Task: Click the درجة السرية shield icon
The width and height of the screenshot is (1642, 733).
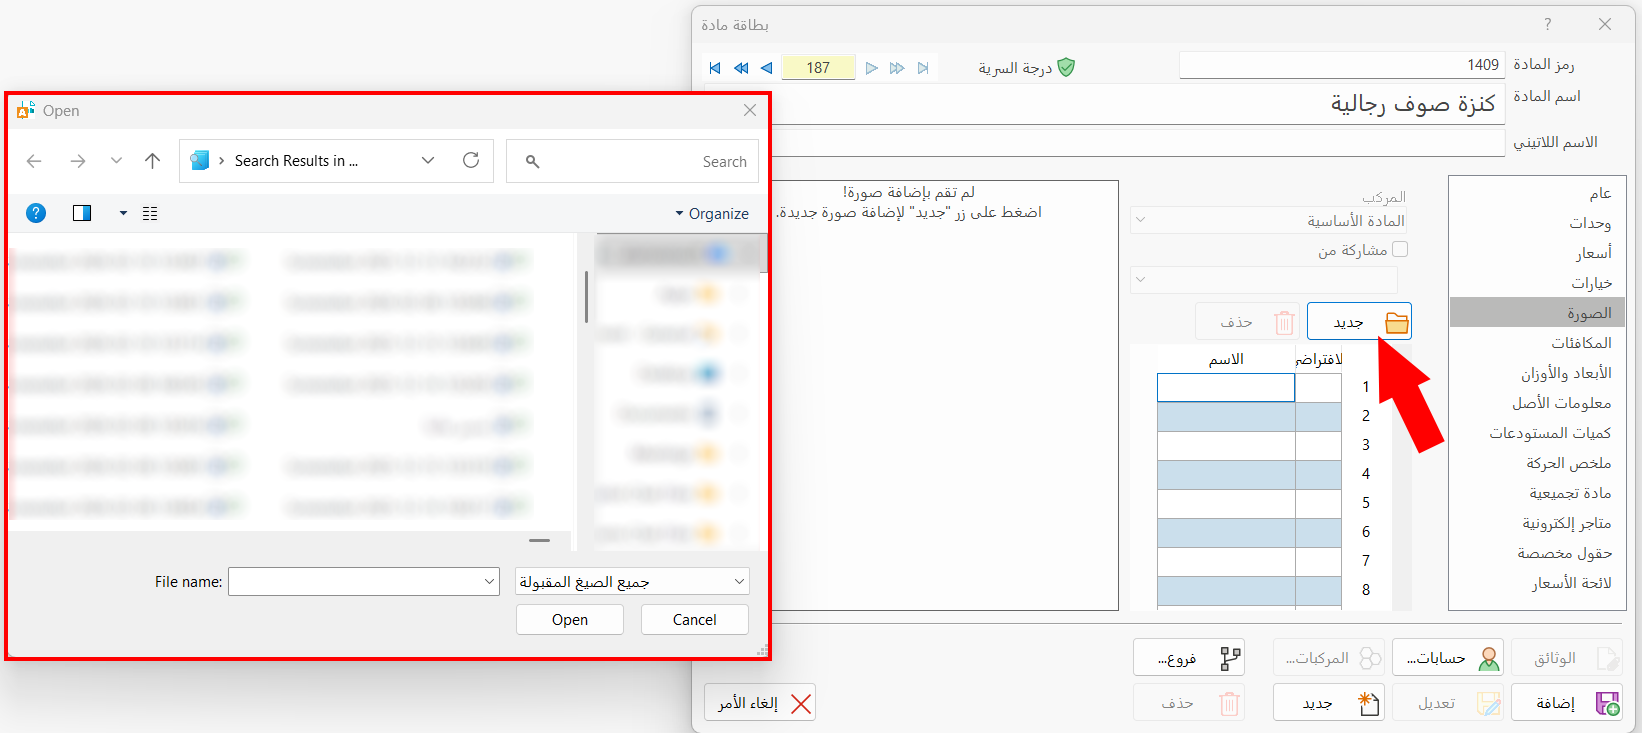Action: (x=1066, y=67)
